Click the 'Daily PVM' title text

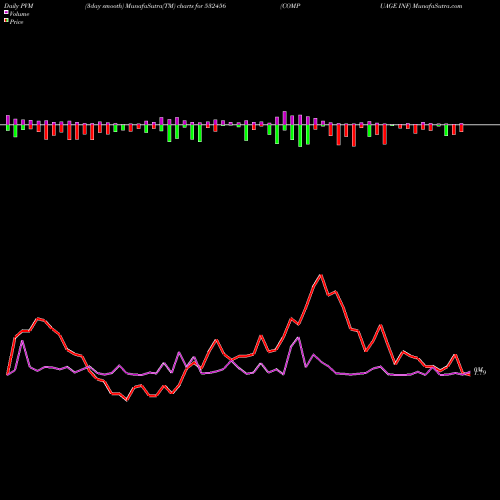point(19,6)
